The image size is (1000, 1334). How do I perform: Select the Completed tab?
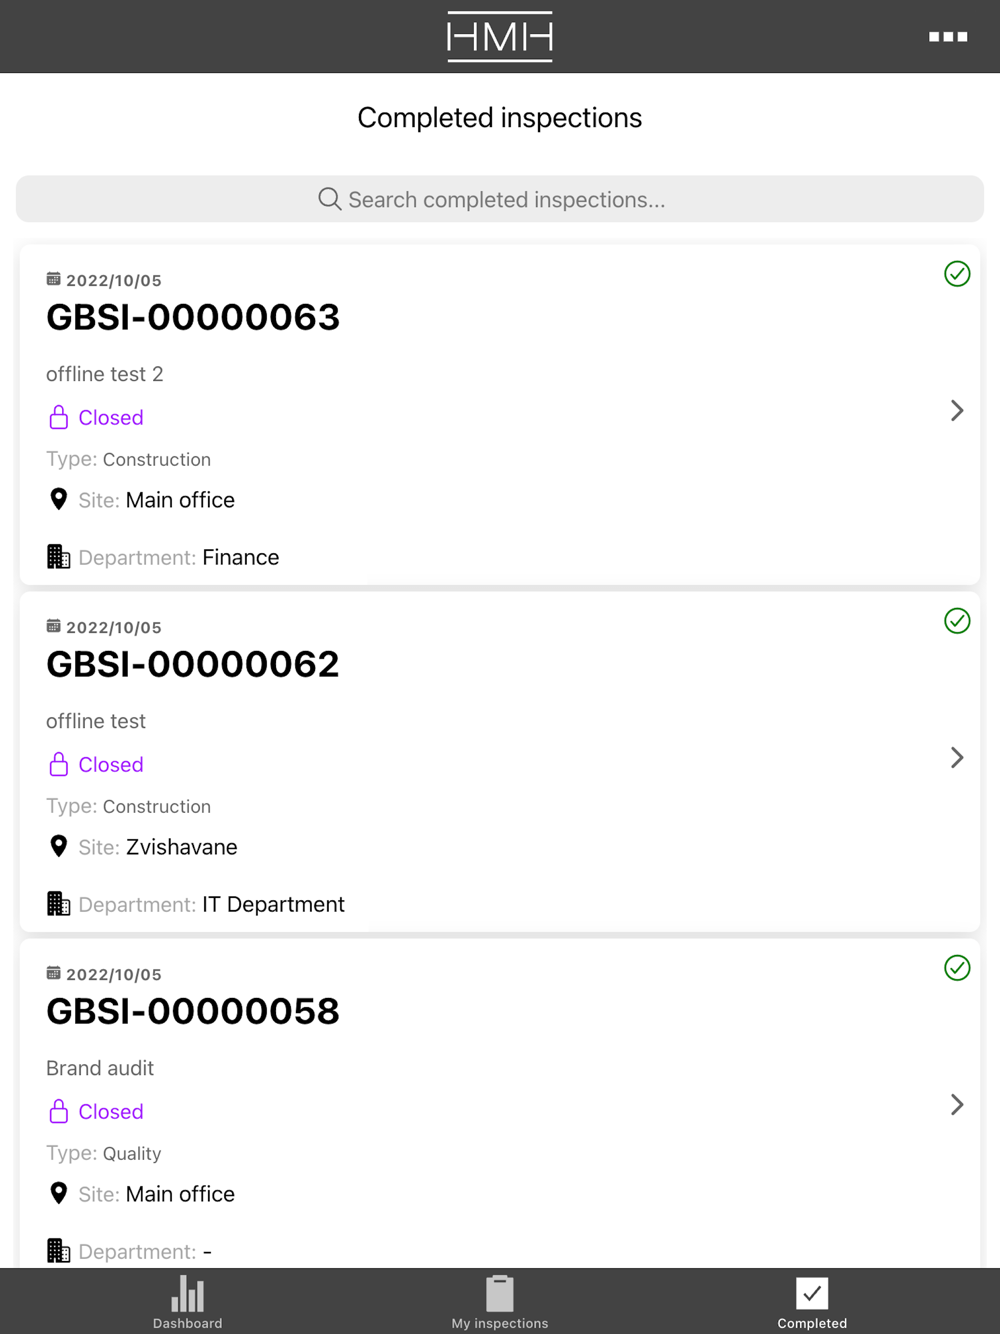pos(812,1301)
